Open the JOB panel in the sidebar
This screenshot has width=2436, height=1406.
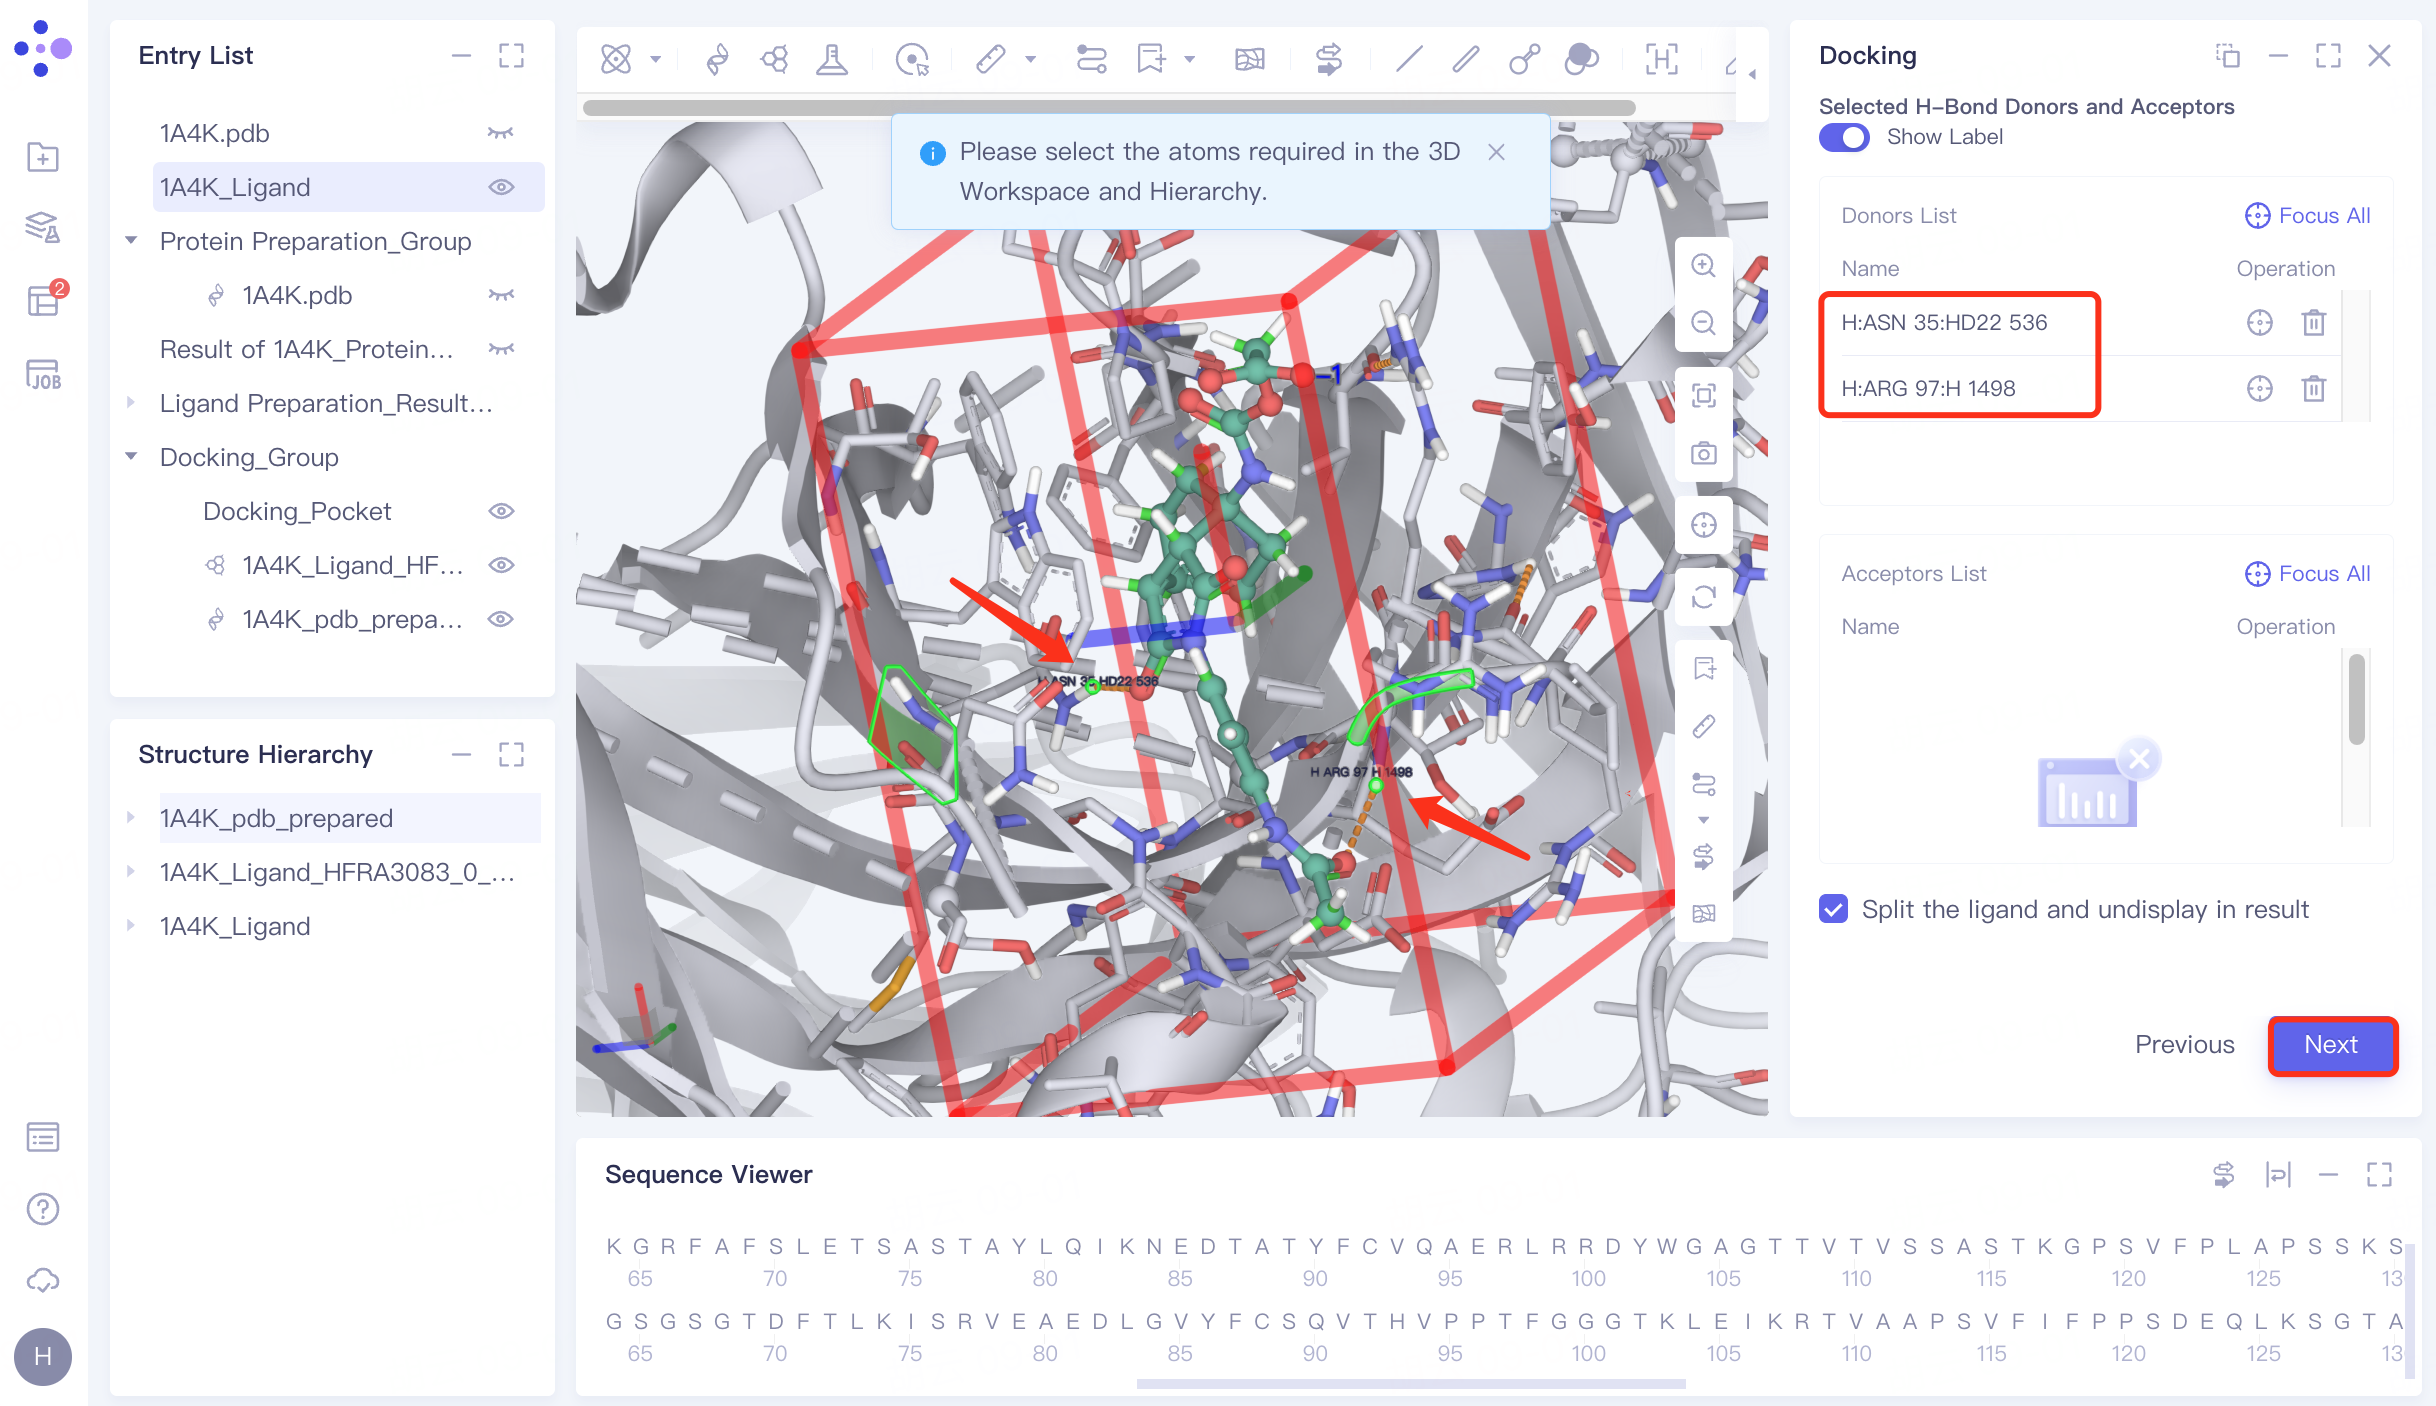(x=43, y=375)
